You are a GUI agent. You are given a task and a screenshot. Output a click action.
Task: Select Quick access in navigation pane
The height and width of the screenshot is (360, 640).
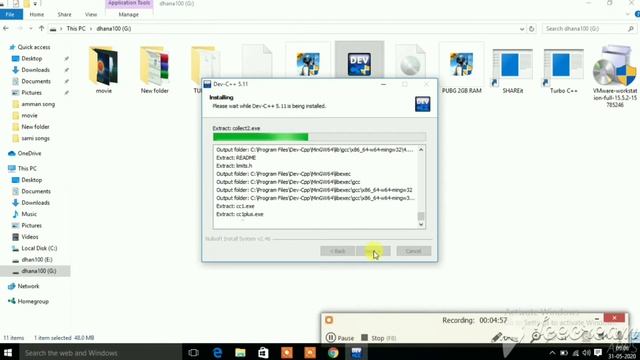pos(33,47)
